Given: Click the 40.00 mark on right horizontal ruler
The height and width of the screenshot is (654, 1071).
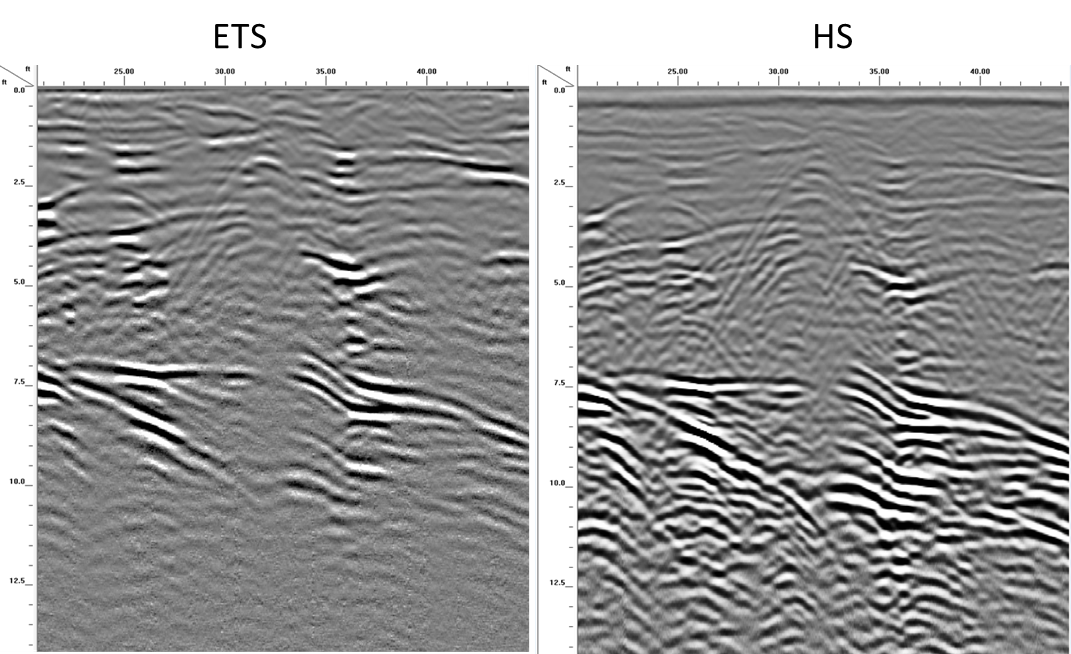Looking at the screenshot, I should point(980,72).
